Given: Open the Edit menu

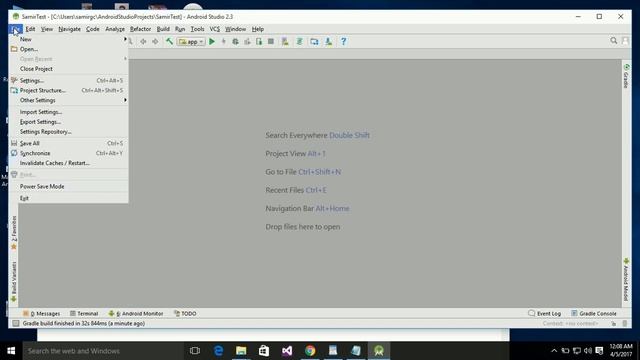Looking at the screenshot, I should pyautogui.click(x=30, y=29).
